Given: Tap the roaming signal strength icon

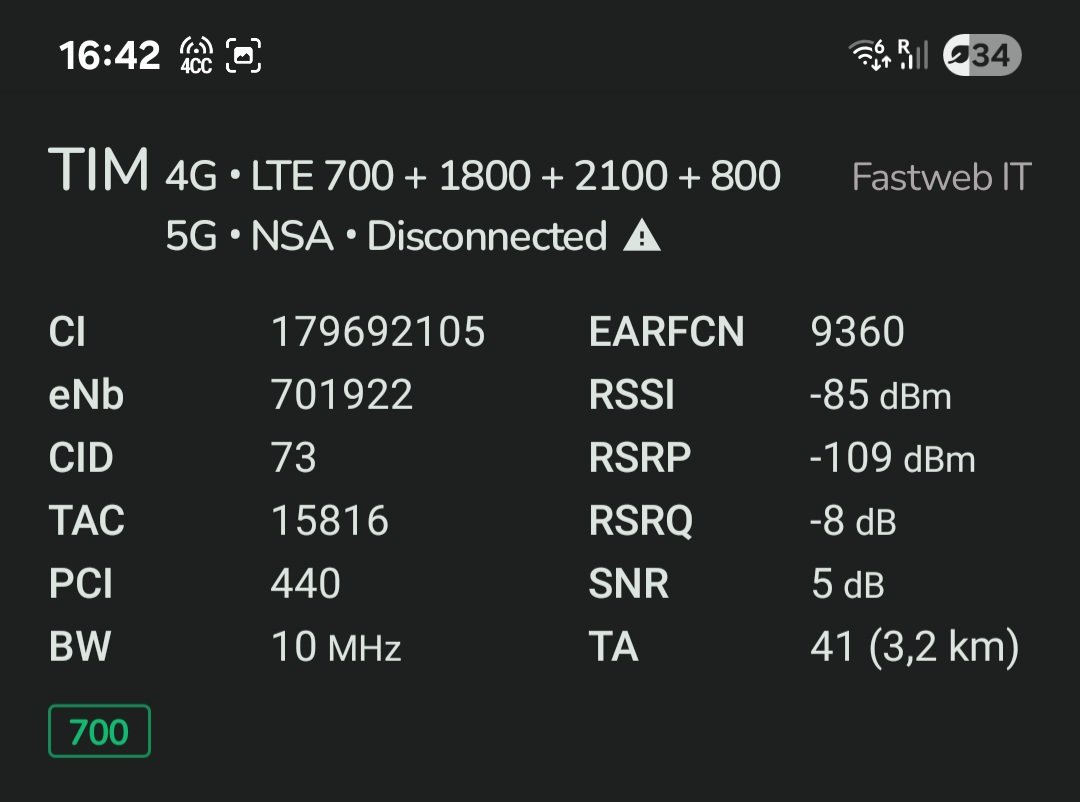Looking at the screenshot, I should click(912, 54).
